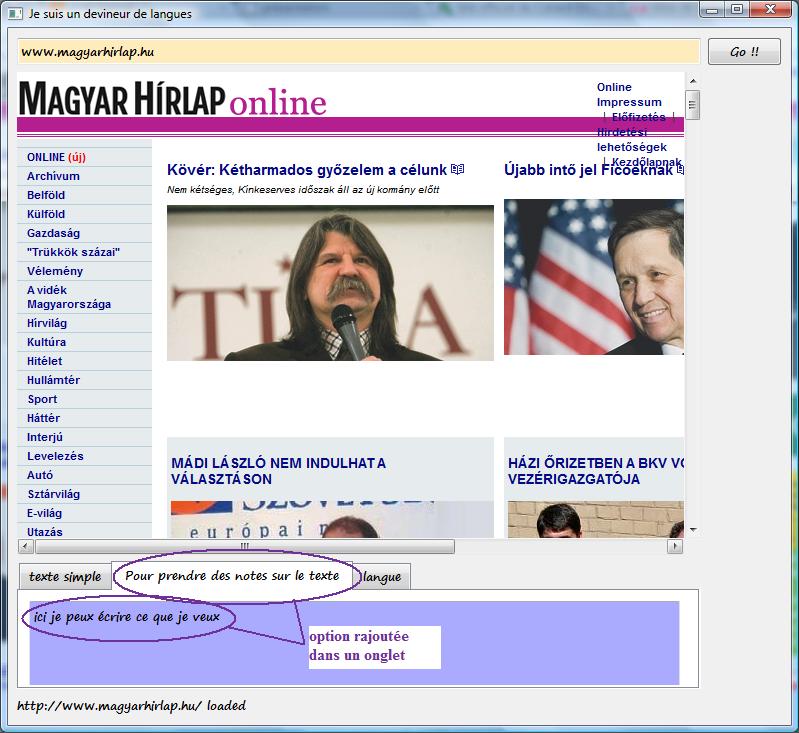Image resolution: width=799 pixels, height=733 pixels.
Task: Click the photo with the American flag
Action: 594,277
